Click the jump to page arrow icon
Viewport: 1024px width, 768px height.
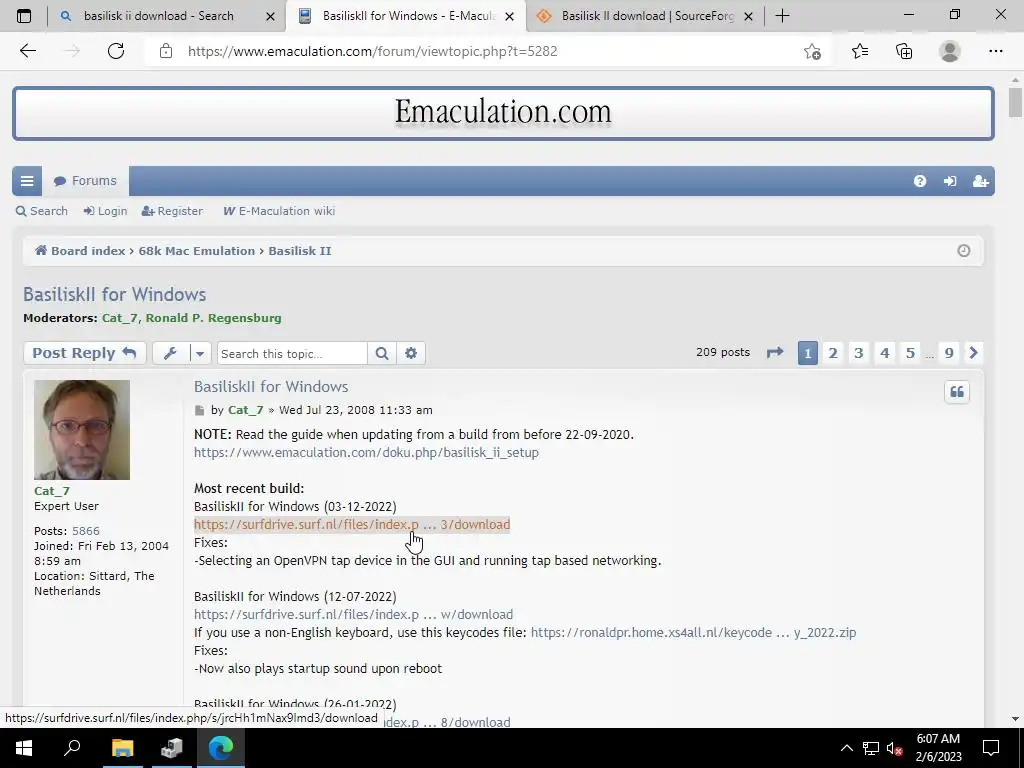tap(775, 353)
